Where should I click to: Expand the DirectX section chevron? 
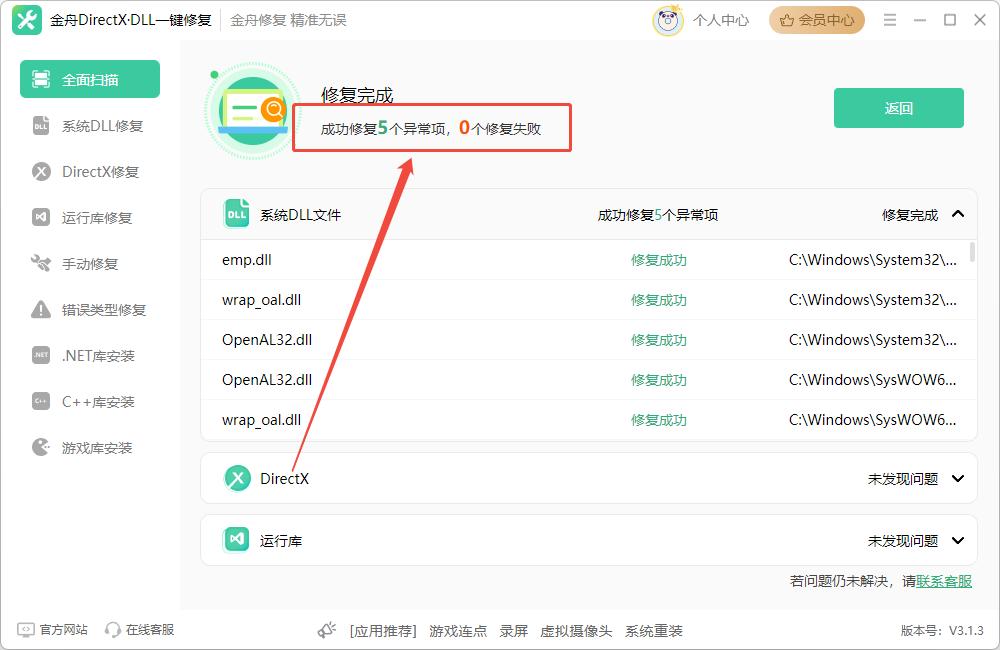(x=958, y=478)
